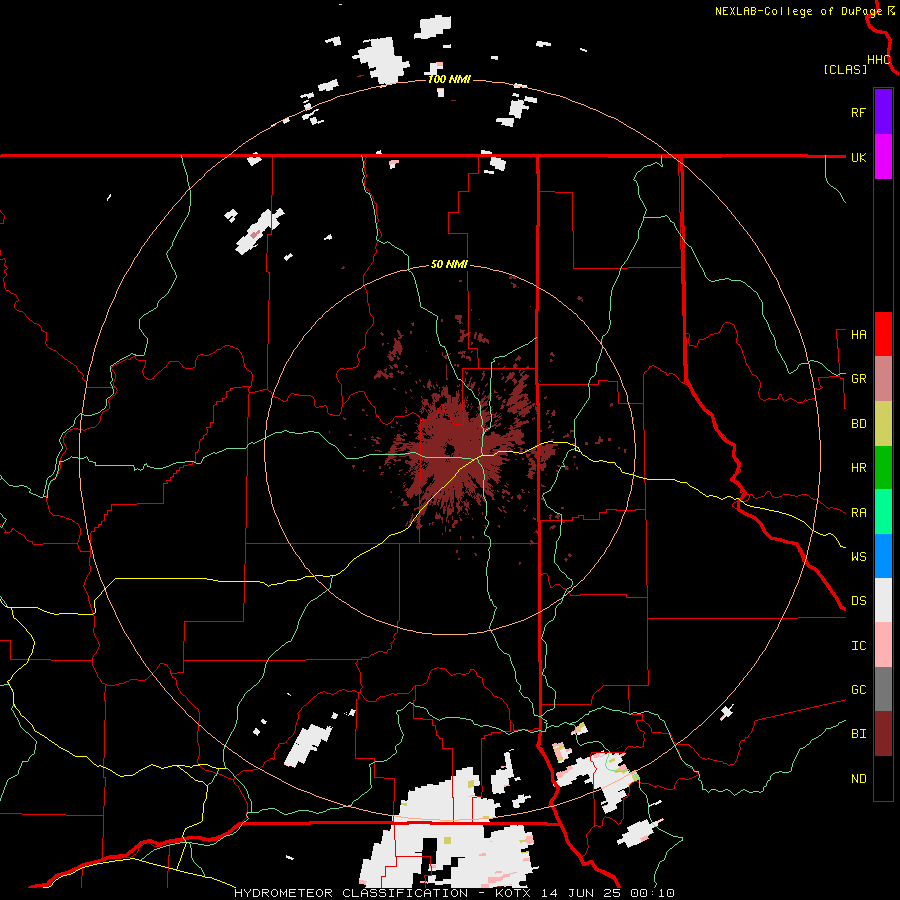The height and width of the screenshot is (900, 900).
Task: Click the BI legend label
Action: click(858, 734)
